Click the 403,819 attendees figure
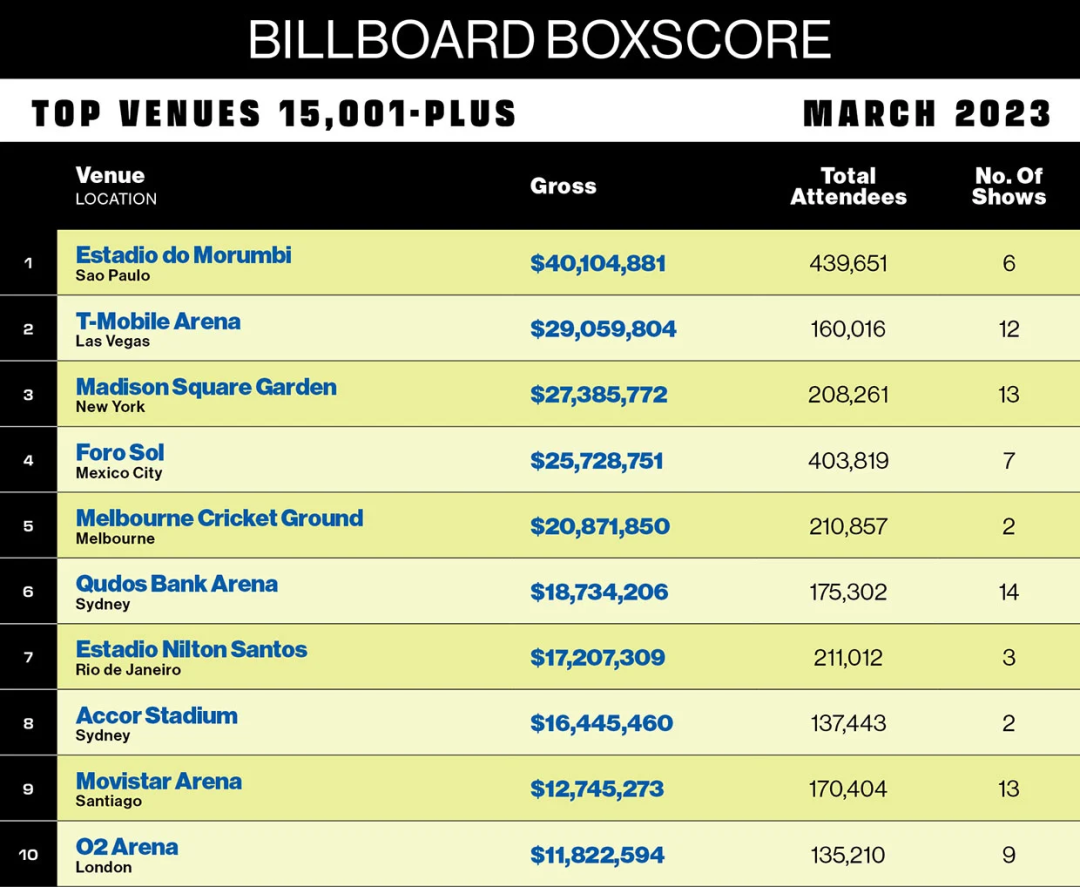The width and height of the screenshot is (1080, 887). tap(848, 461)
